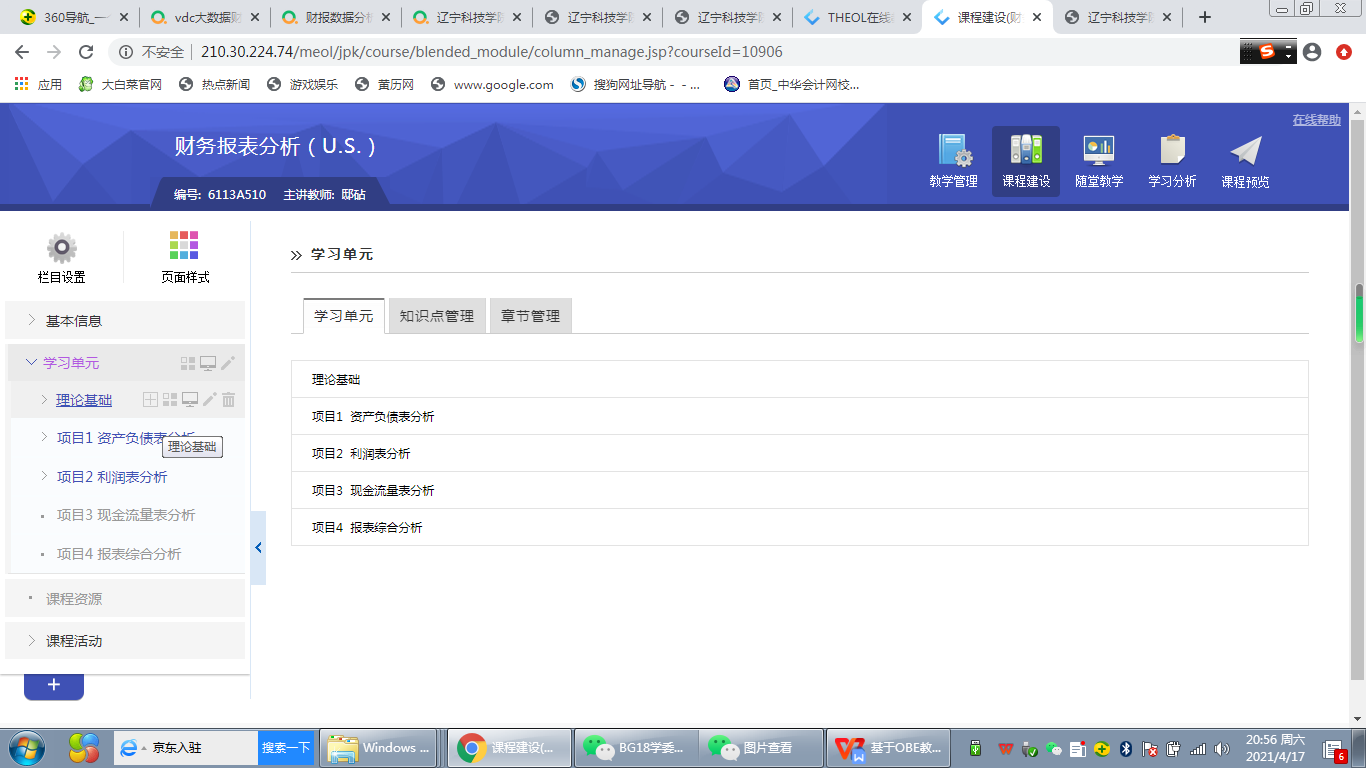Screen dimensions: 1366x768
Task: Click monitor preview icon in 学习单元 row
Action: coord(208,363)
